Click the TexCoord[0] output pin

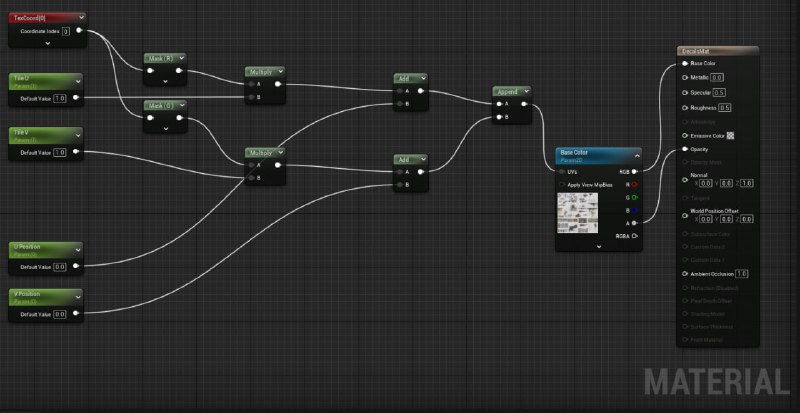[79, 31]
